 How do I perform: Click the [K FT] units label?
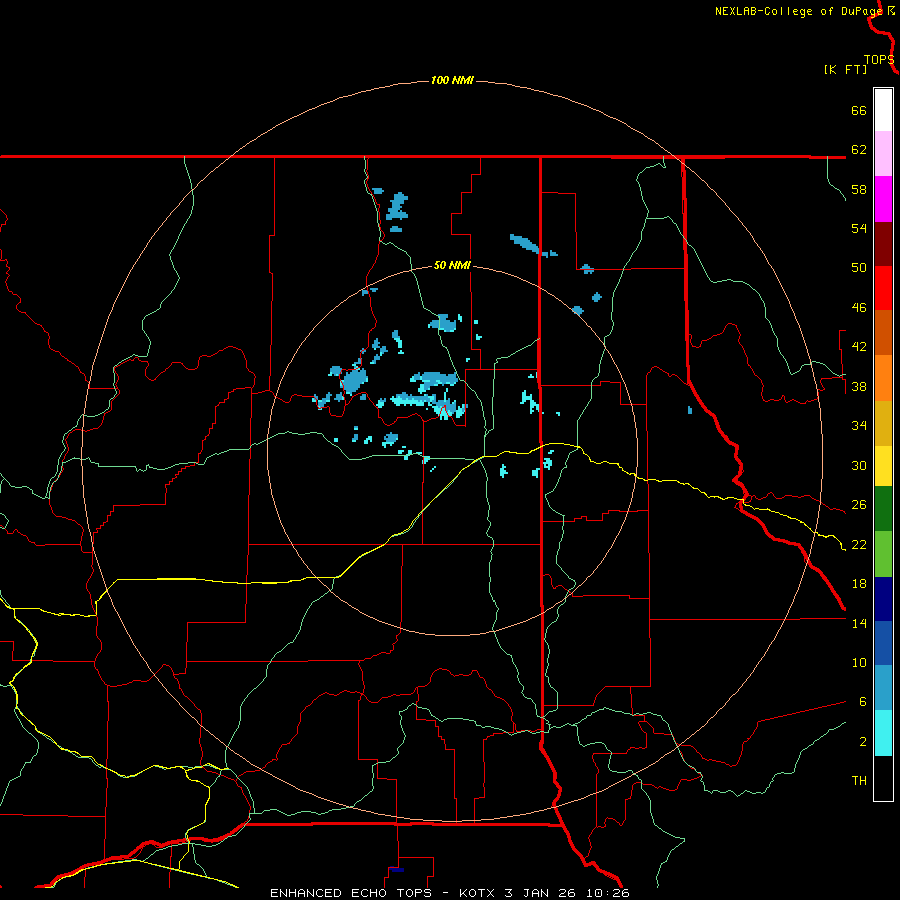pyautogui.click(x=845, y=69)
